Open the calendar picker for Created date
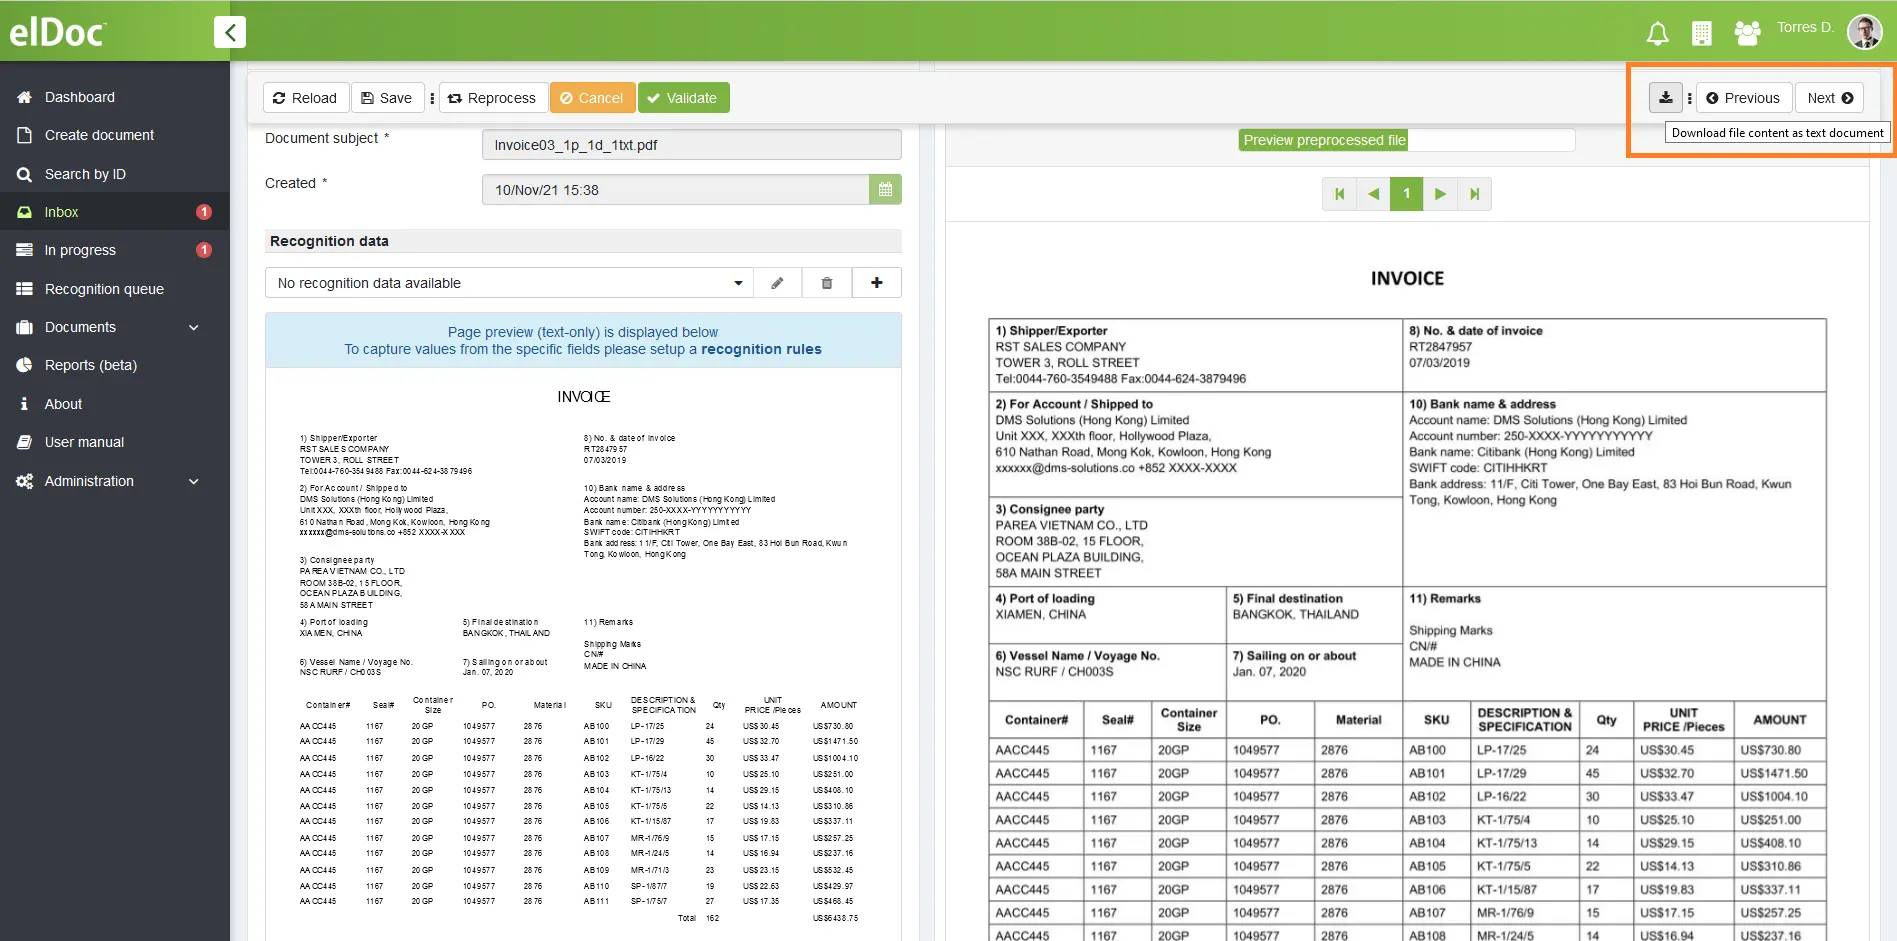This screenshot has height=941, width=1897. tap(885, 190)
